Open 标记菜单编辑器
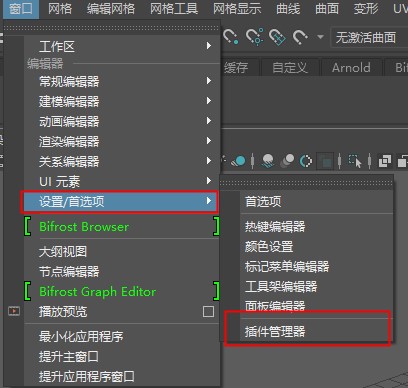The image size is (408, 388). pos(317,267)
